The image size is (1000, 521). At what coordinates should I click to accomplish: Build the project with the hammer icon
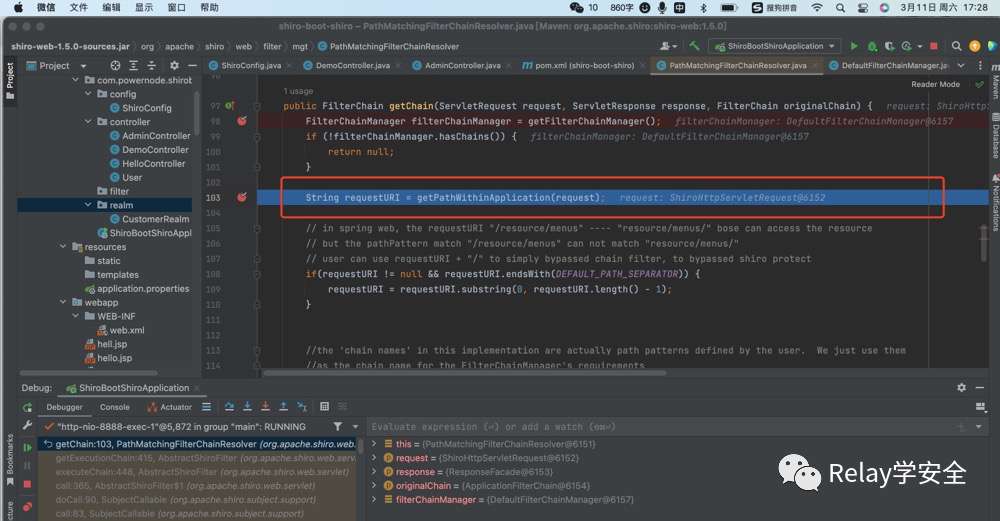click(695, 46)
